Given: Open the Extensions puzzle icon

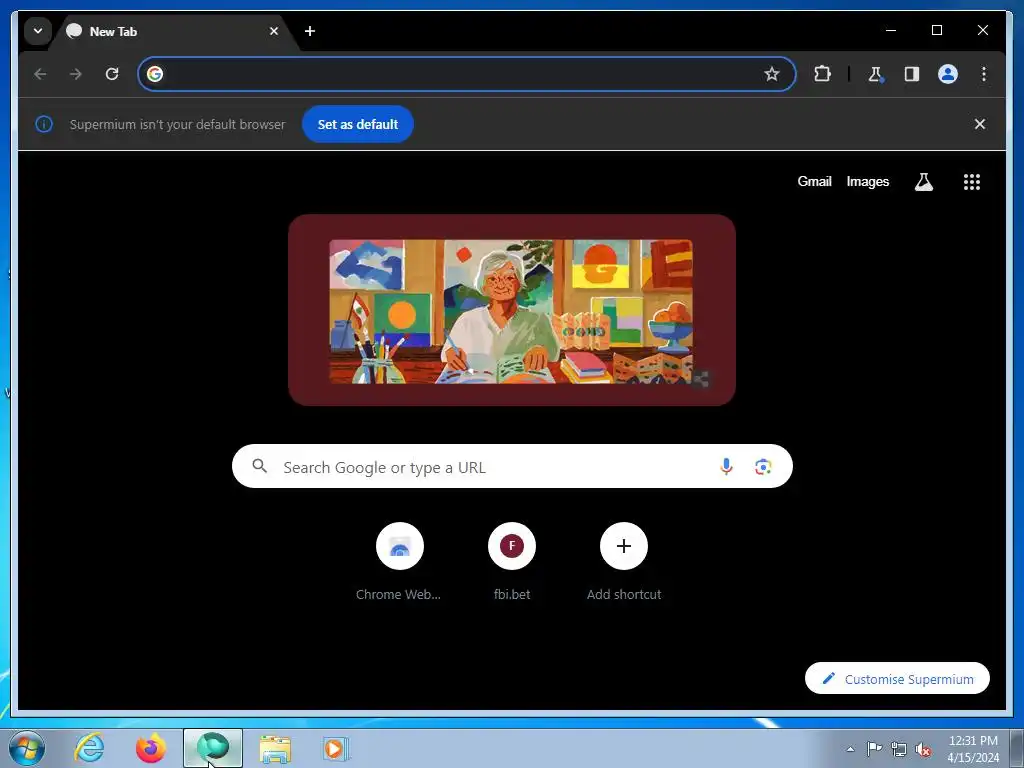Looking at the screenshot, I should click(822, 74).
